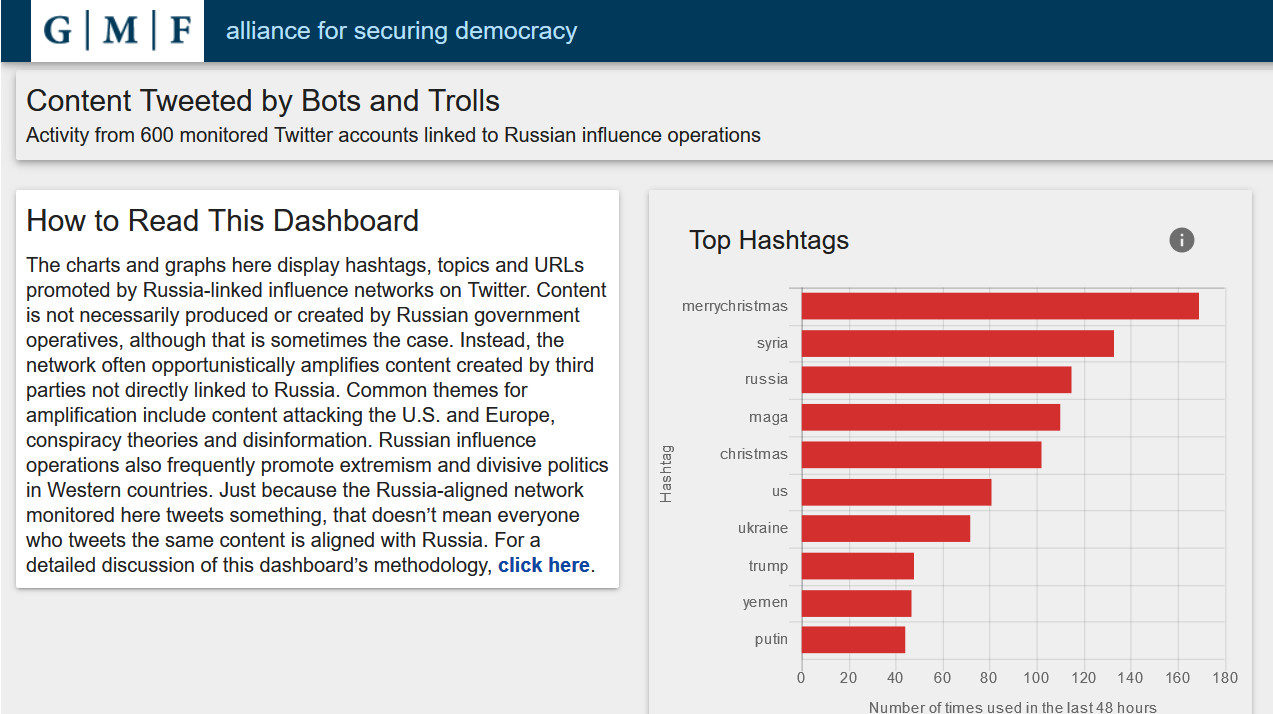Click the christmas hashtag bar

click(x=922, y=454)
